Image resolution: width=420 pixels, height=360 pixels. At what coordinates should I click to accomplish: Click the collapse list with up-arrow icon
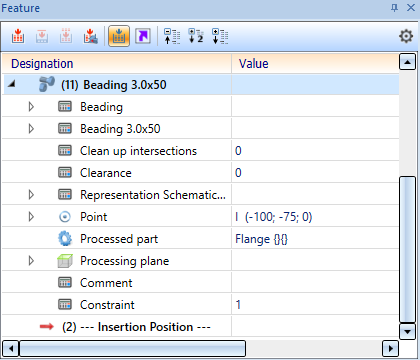[x=172, y=36]
